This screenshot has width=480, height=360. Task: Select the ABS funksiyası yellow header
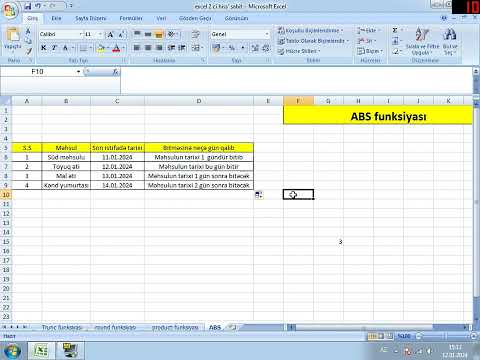pyautogui.click(x=378, y=116)
